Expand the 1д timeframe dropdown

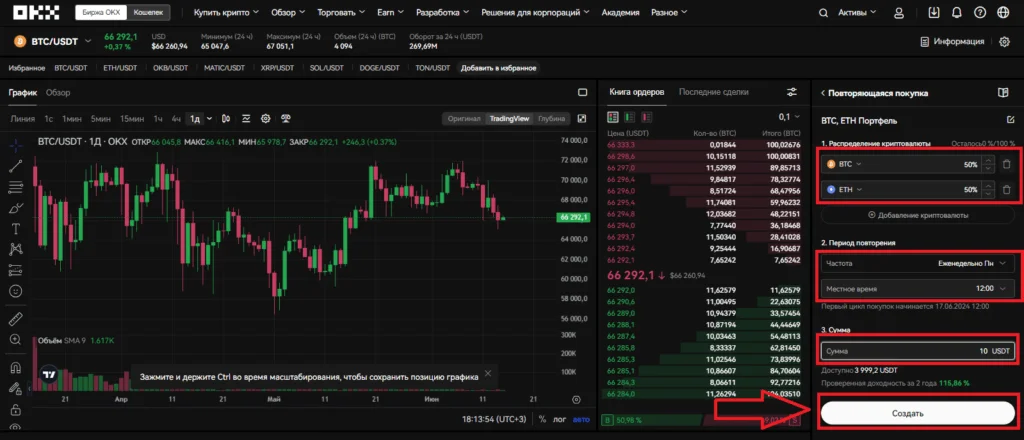209,119
